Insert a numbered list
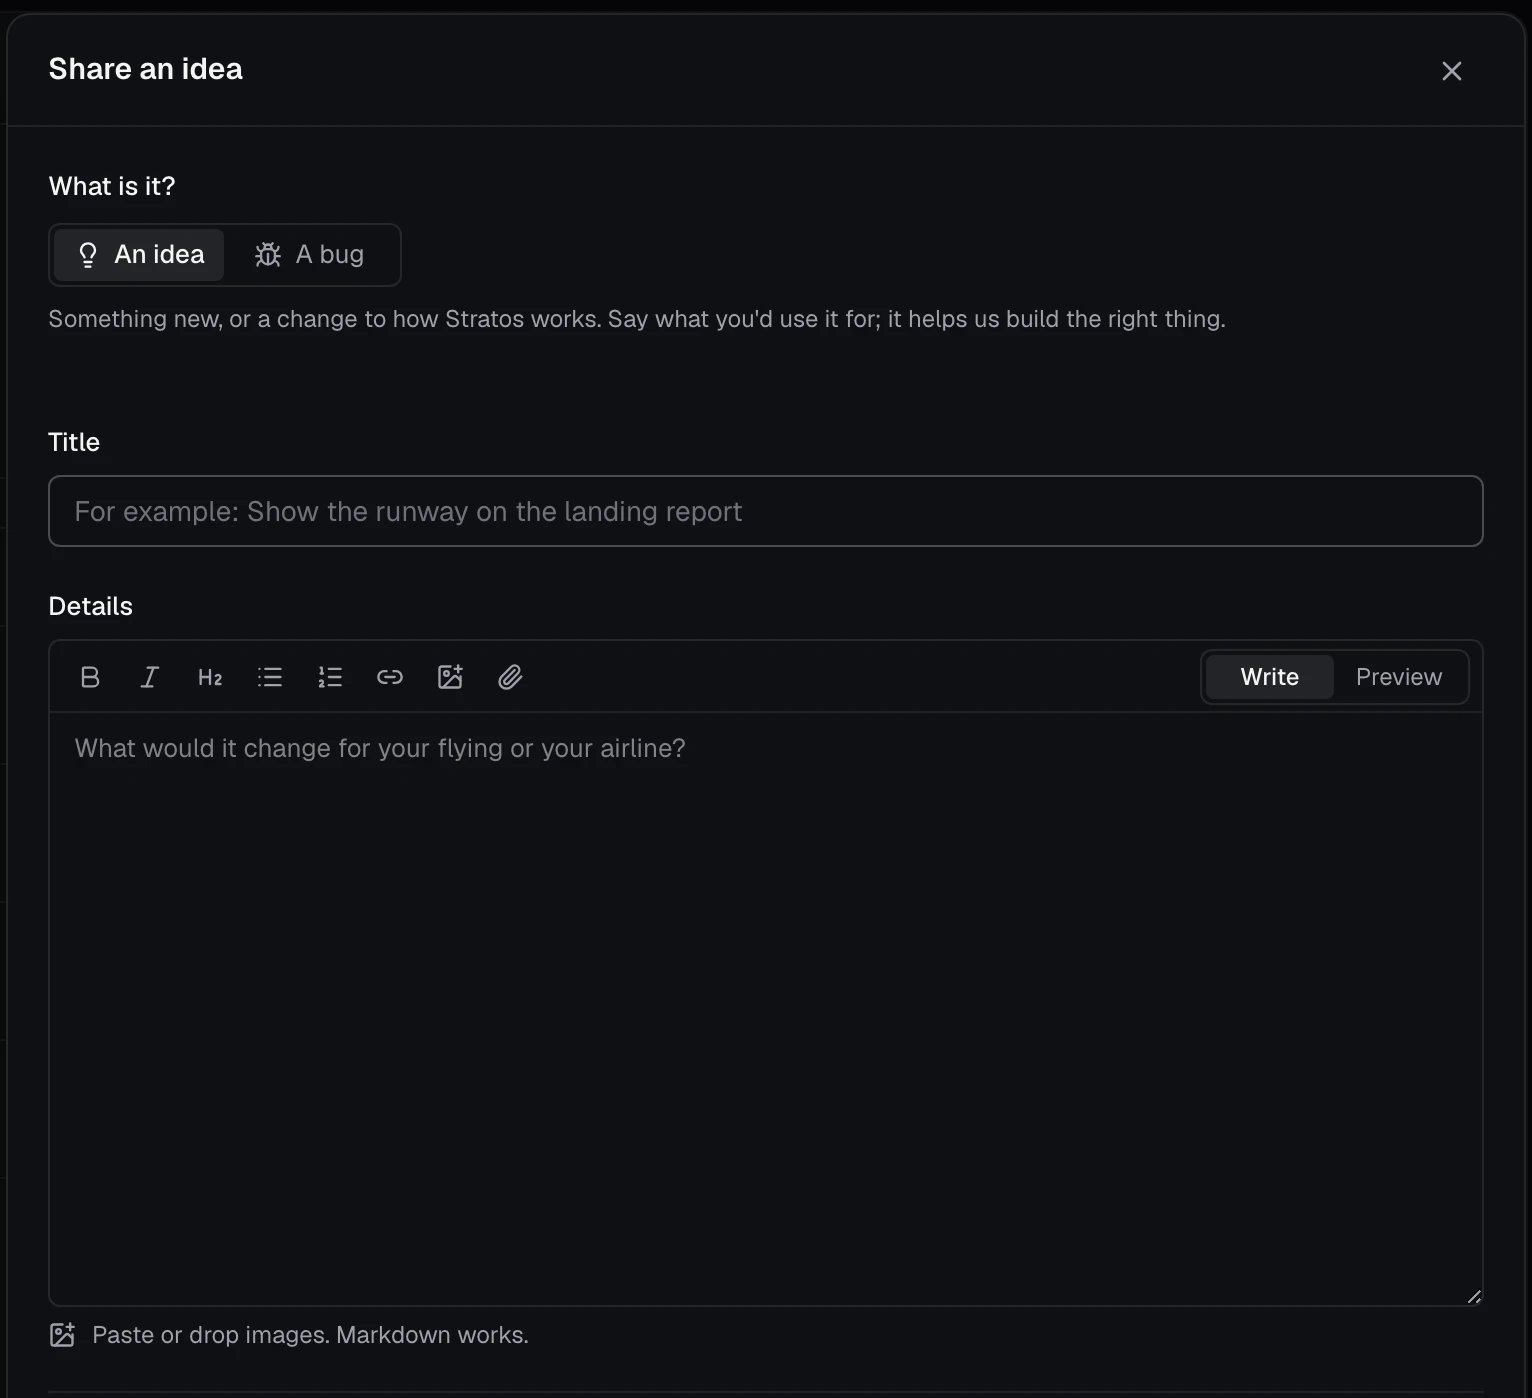The height and width of the screenshot is (1398, 1532). pyautogui.click(x=330, y=677)
